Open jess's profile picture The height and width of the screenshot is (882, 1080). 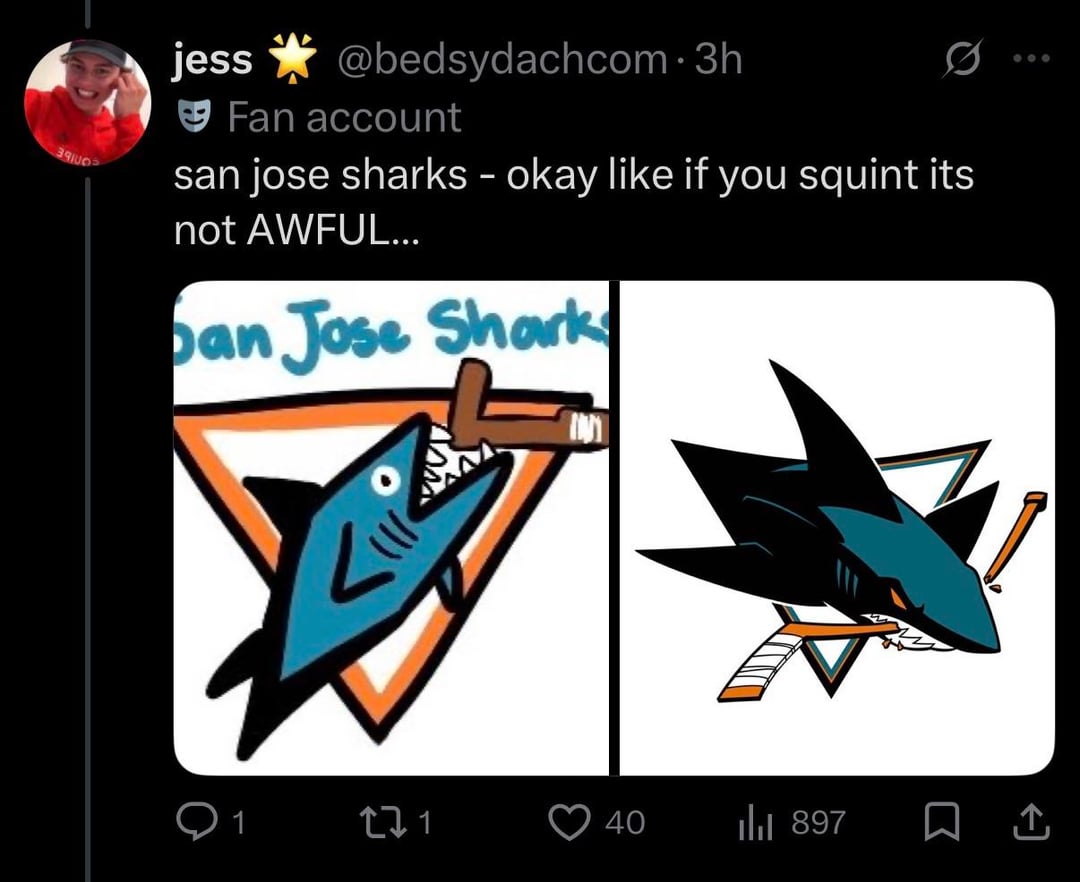(87, 102)
